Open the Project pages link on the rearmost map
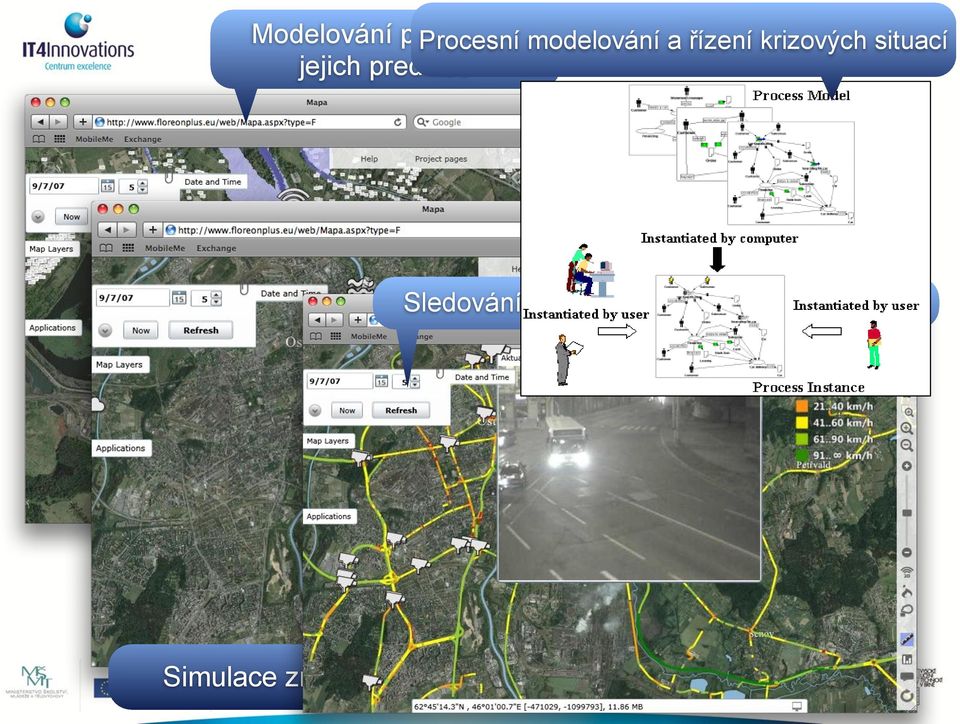Viewport: 960px width, 724px height. pos(441,159)
